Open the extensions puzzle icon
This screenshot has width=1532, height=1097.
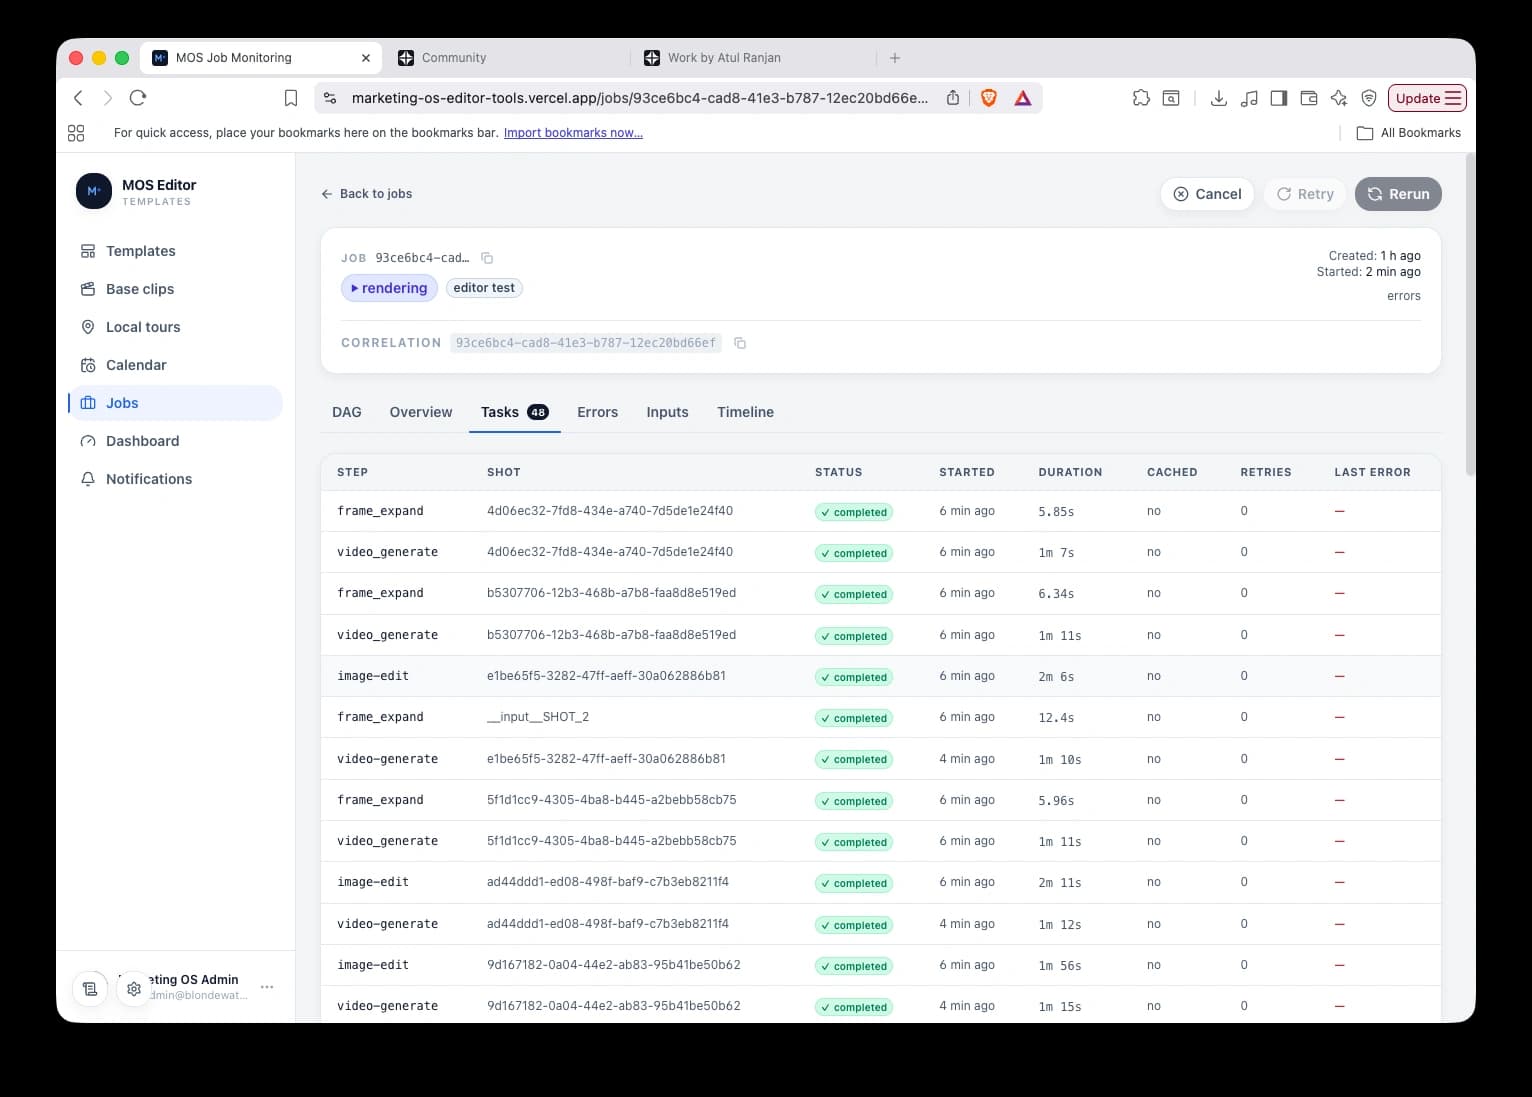1141,98
